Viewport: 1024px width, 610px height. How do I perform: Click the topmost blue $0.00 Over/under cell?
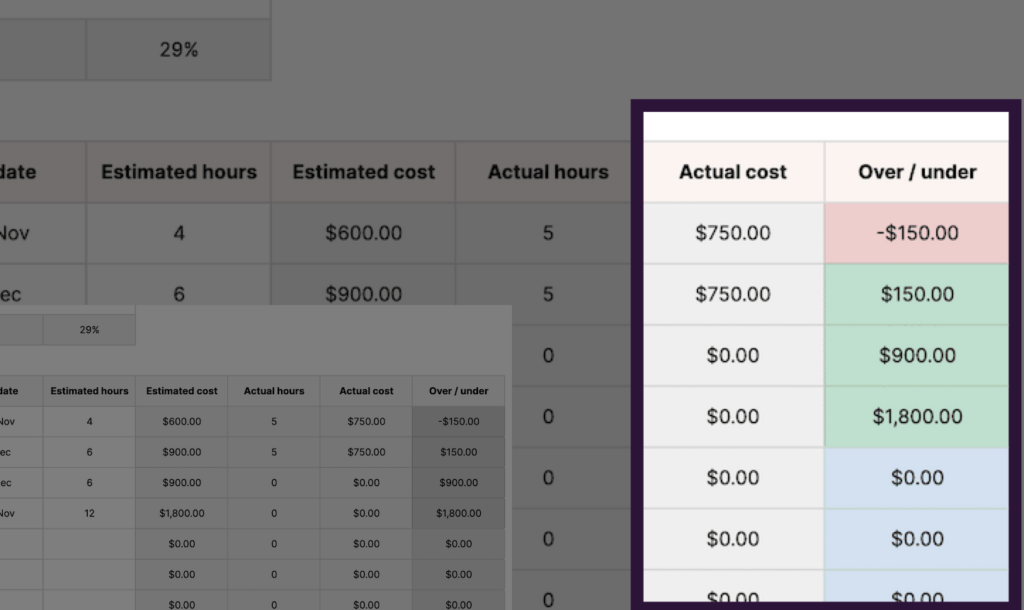[x=916, y=478]
